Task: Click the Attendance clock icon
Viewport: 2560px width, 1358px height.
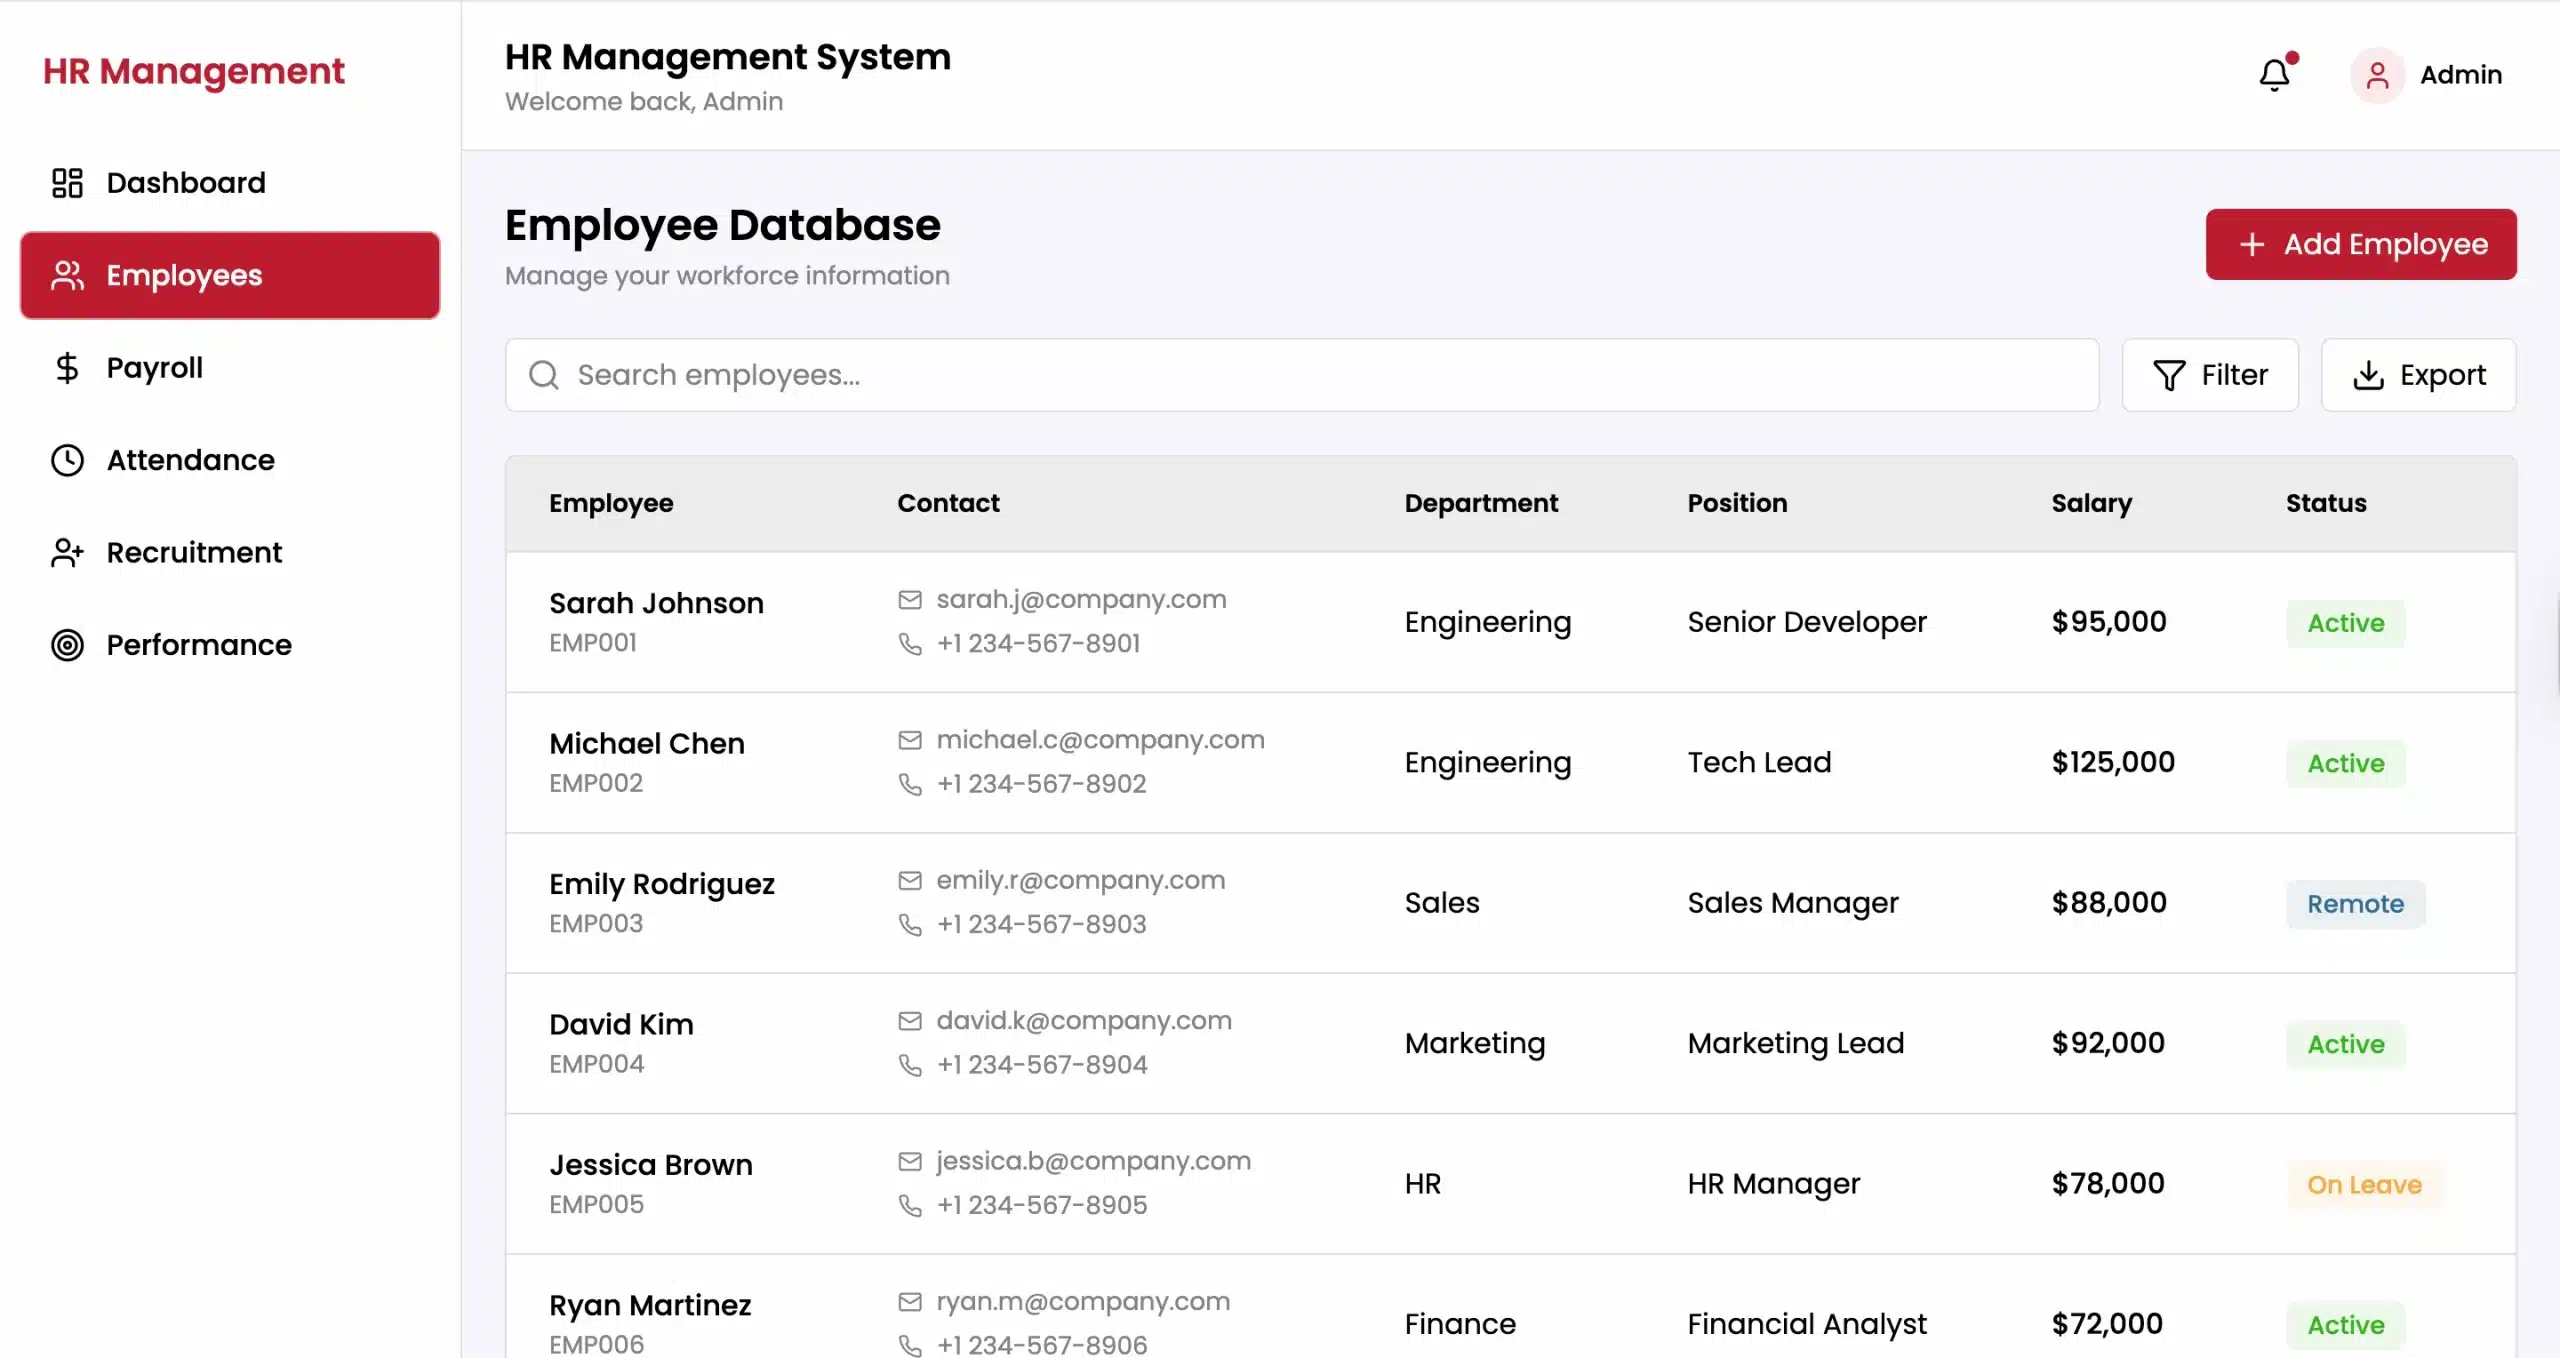Action: coord(67,460)
